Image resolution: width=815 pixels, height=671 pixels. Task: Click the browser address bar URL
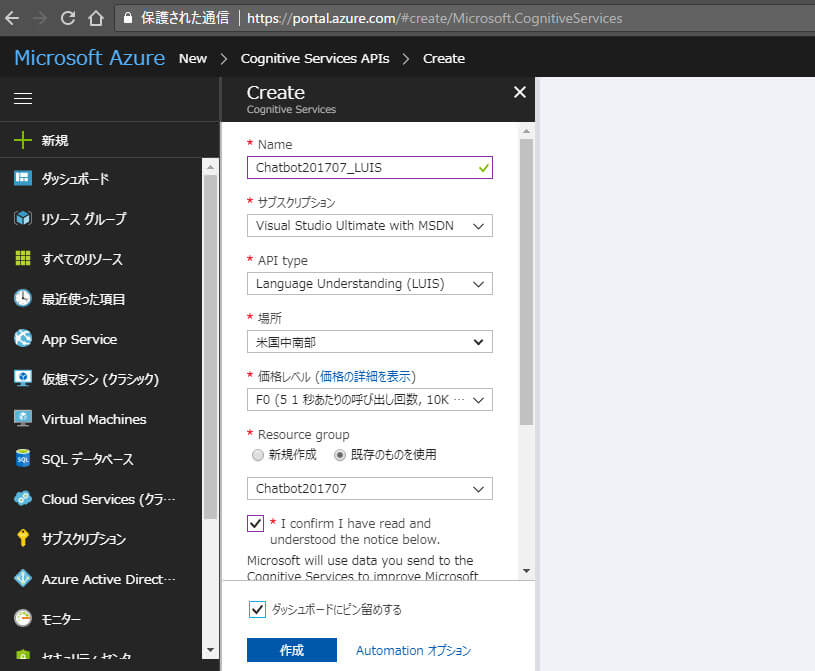(x=435, y=18)
